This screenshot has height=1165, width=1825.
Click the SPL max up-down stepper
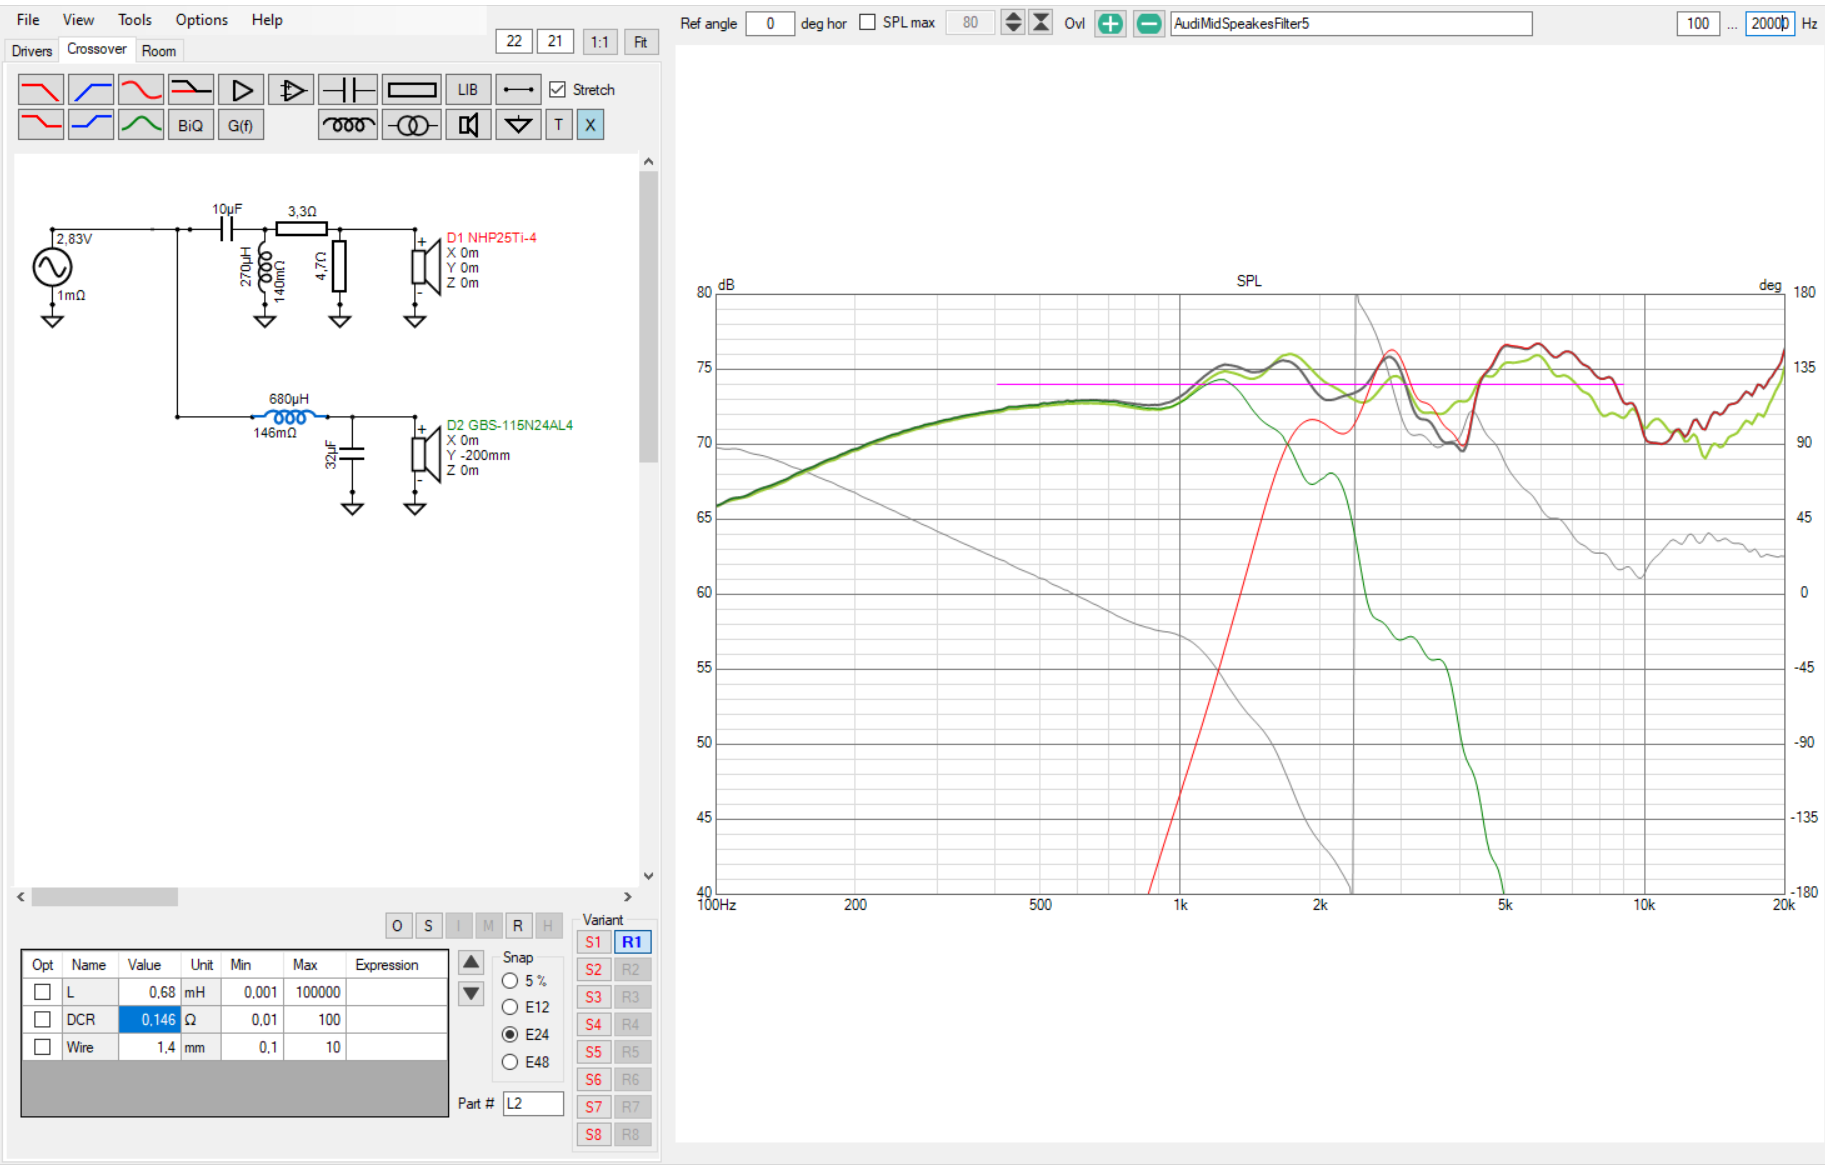coord(1013,23)
